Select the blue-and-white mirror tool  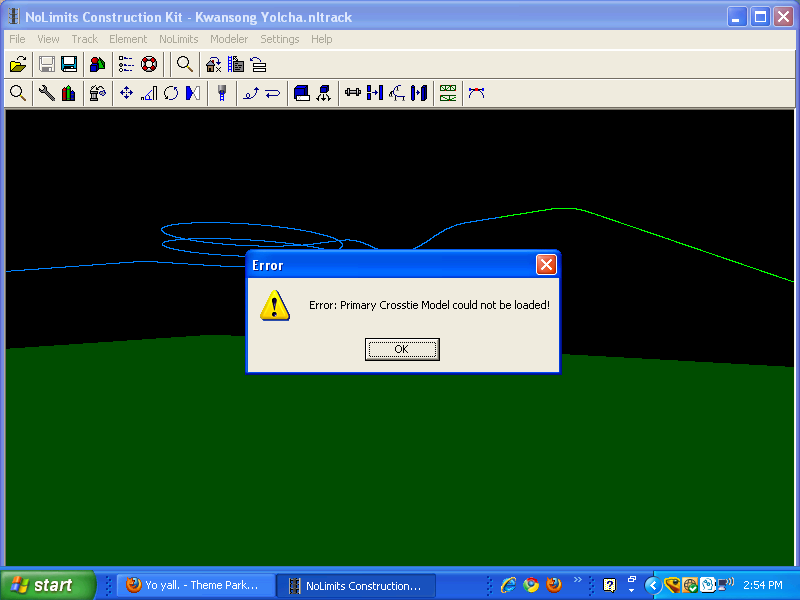coord(193,93)
